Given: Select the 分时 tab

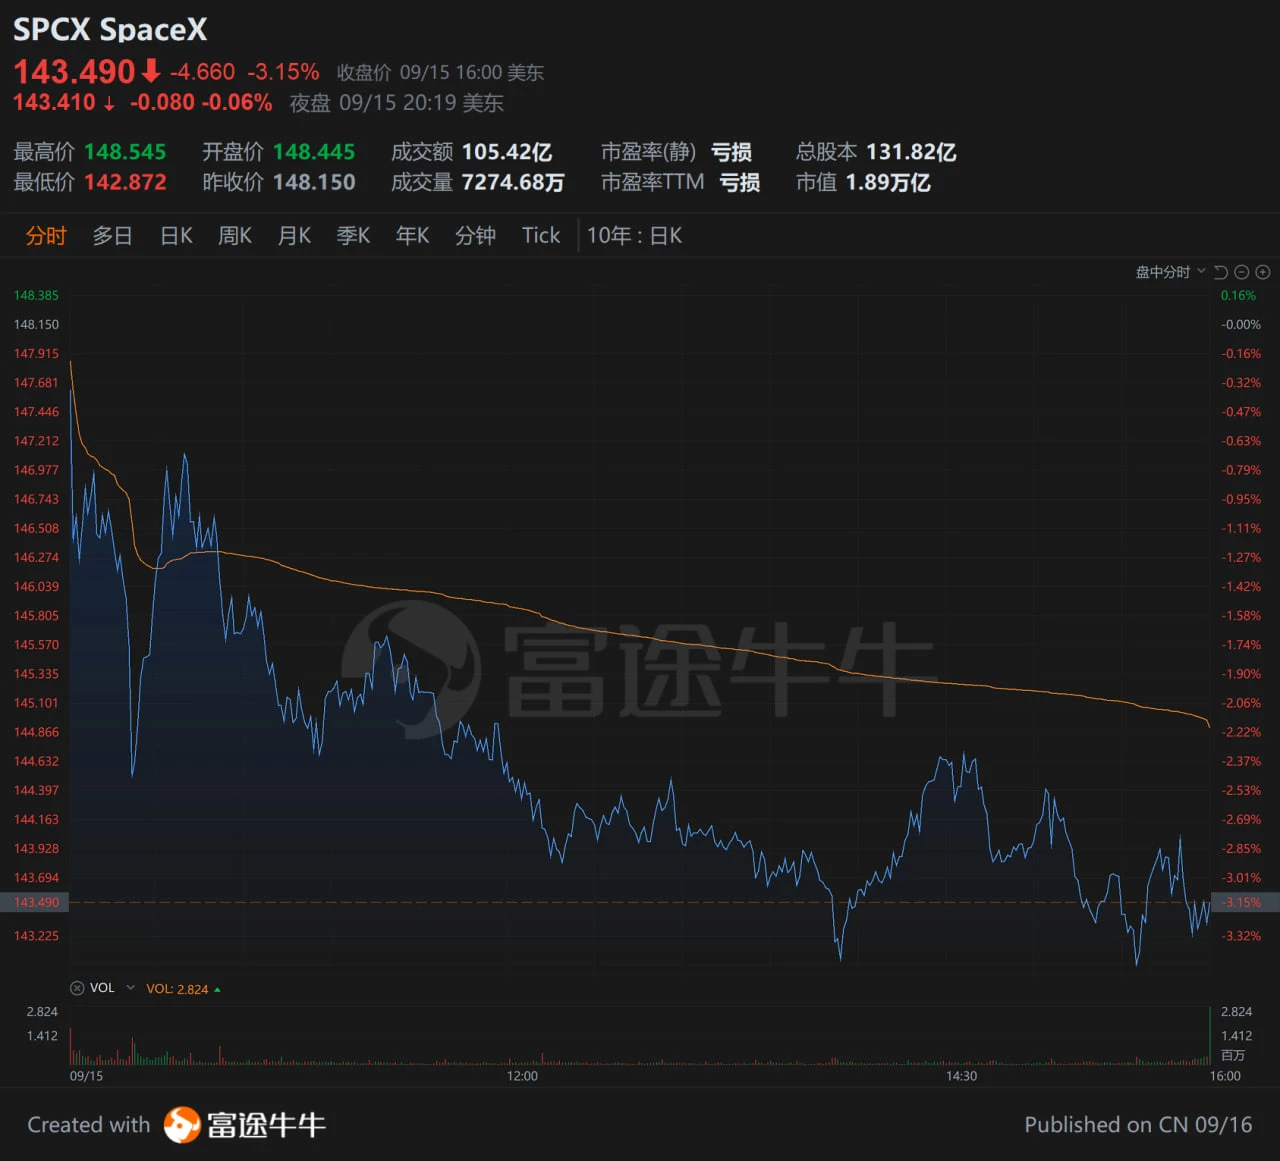Looking at the screenshot, I should (x=46, y=236).
